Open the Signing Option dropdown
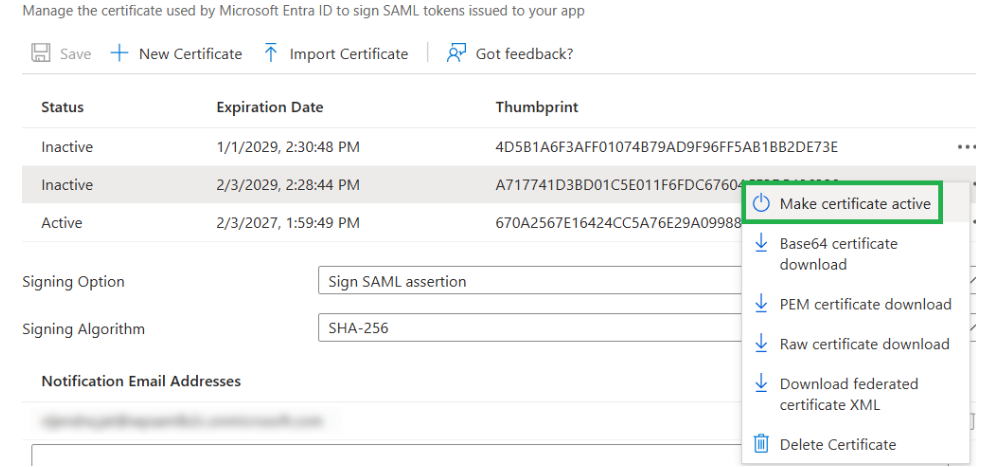981x467 pixels. coord(530,282)
